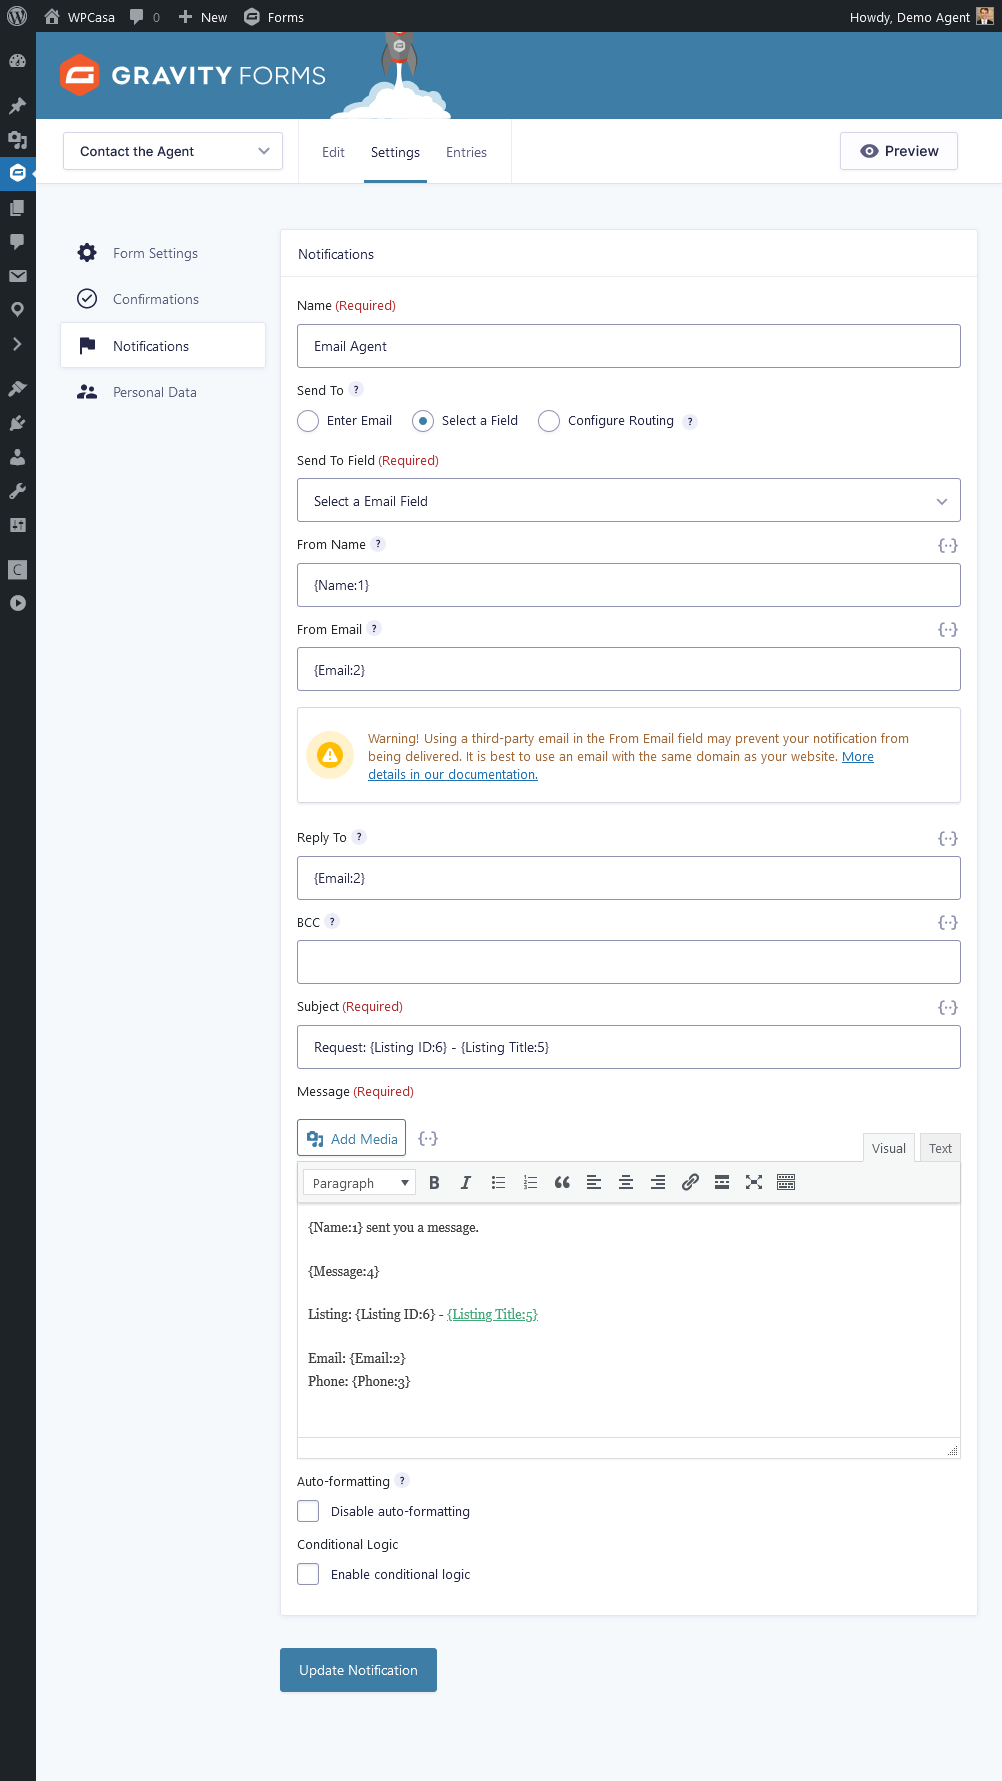Image resolution: width=1002 pixels, height=1781 pixels.
Task: Select the Enter Email radio option
Action: [x=309, y=421]
